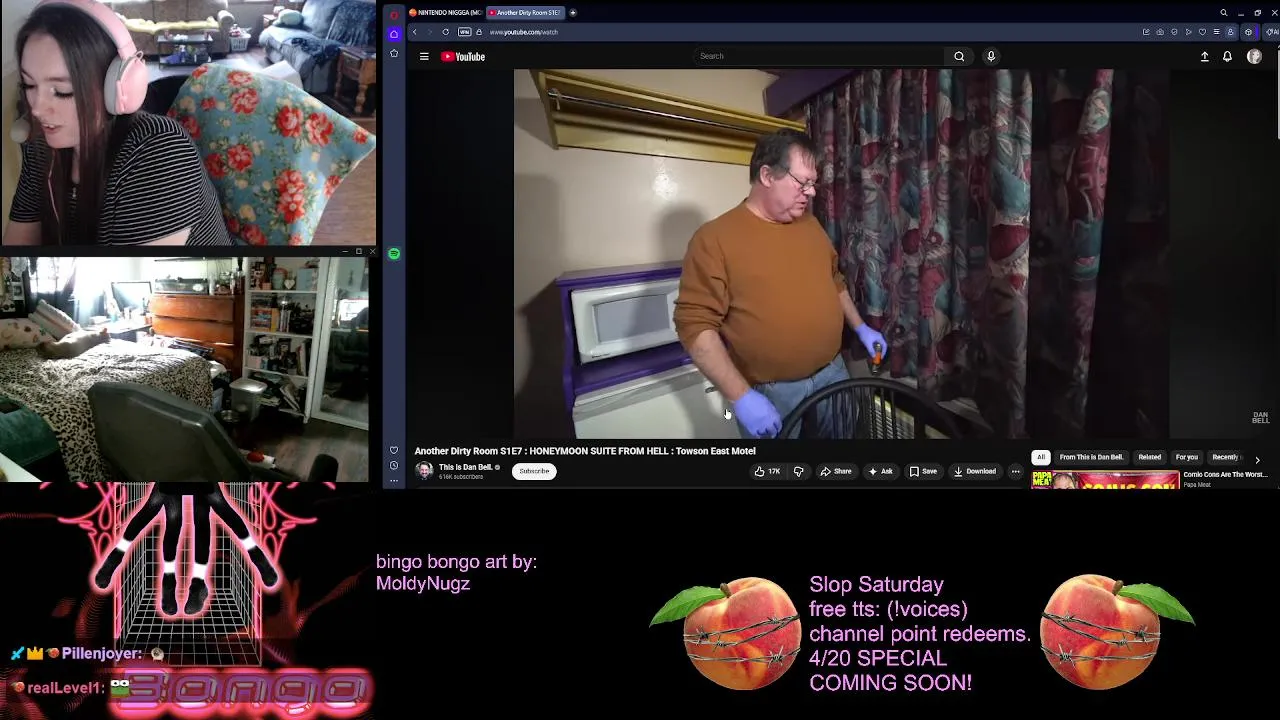Image resolution: width=1280 pixels, height=720 pixels.
Task: Open the sidebar heart icon
Action: click(394, 450)
